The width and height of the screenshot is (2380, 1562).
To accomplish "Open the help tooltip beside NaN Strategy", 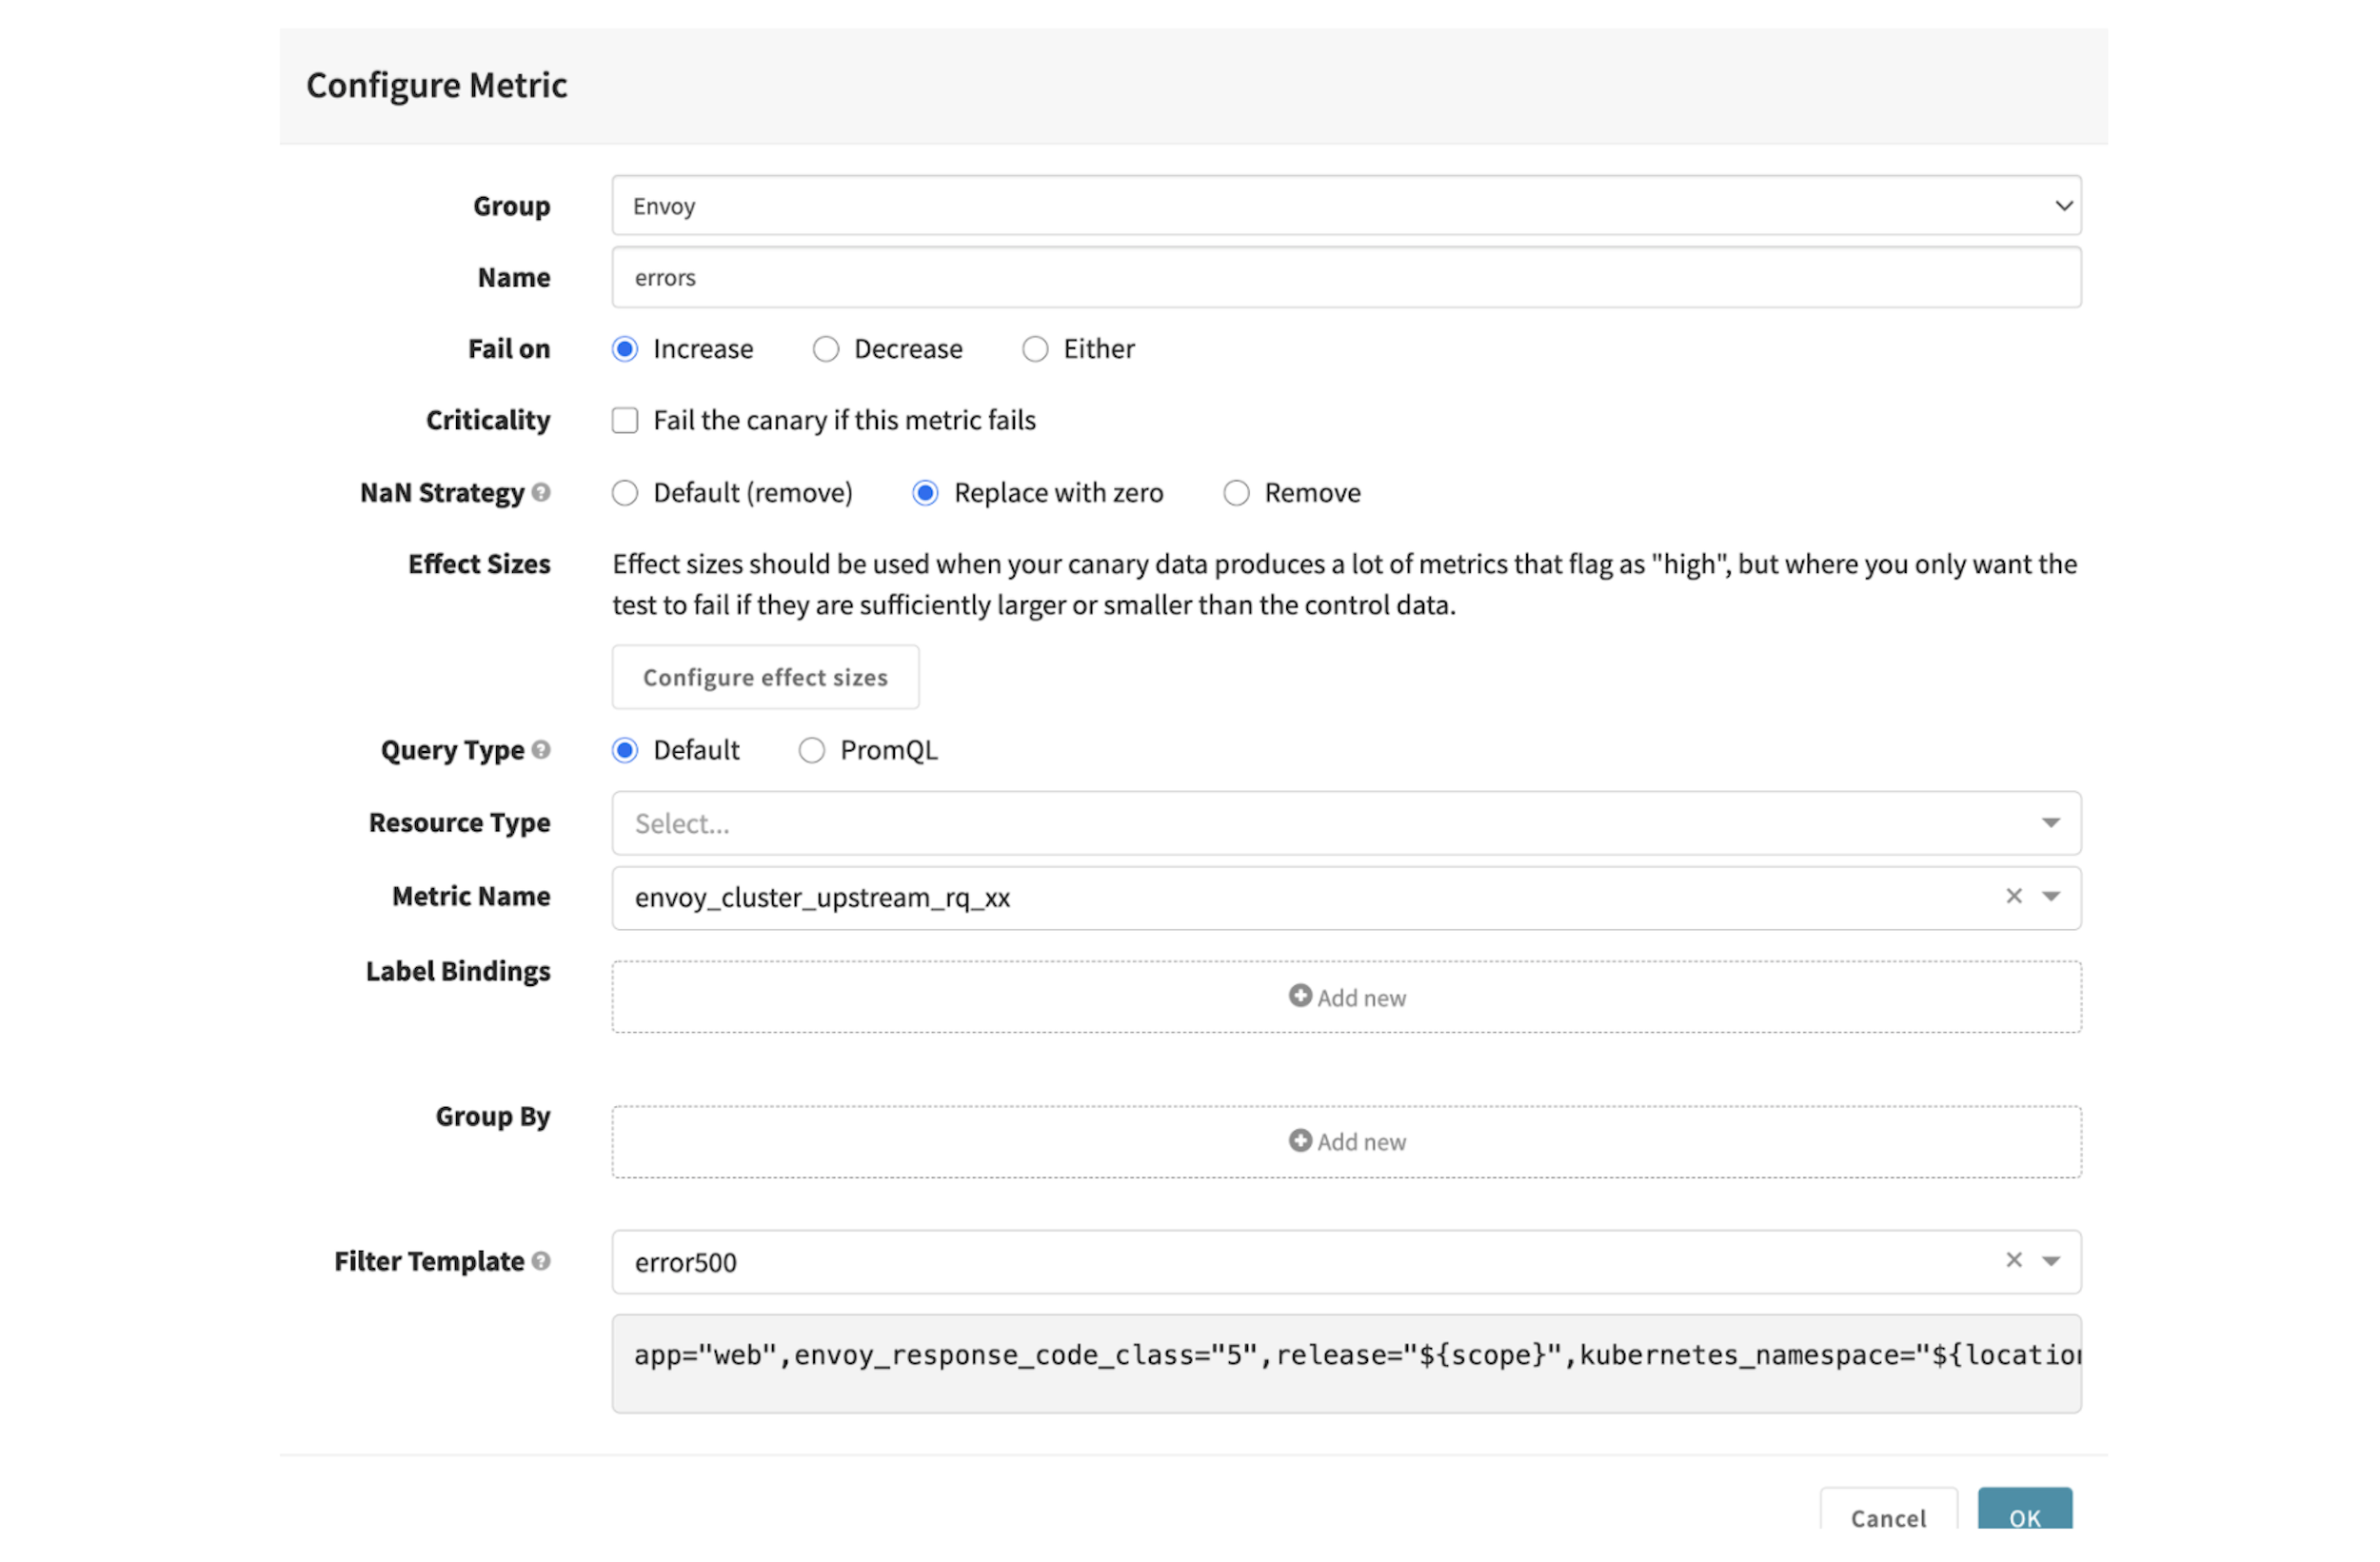I will 542,492.
